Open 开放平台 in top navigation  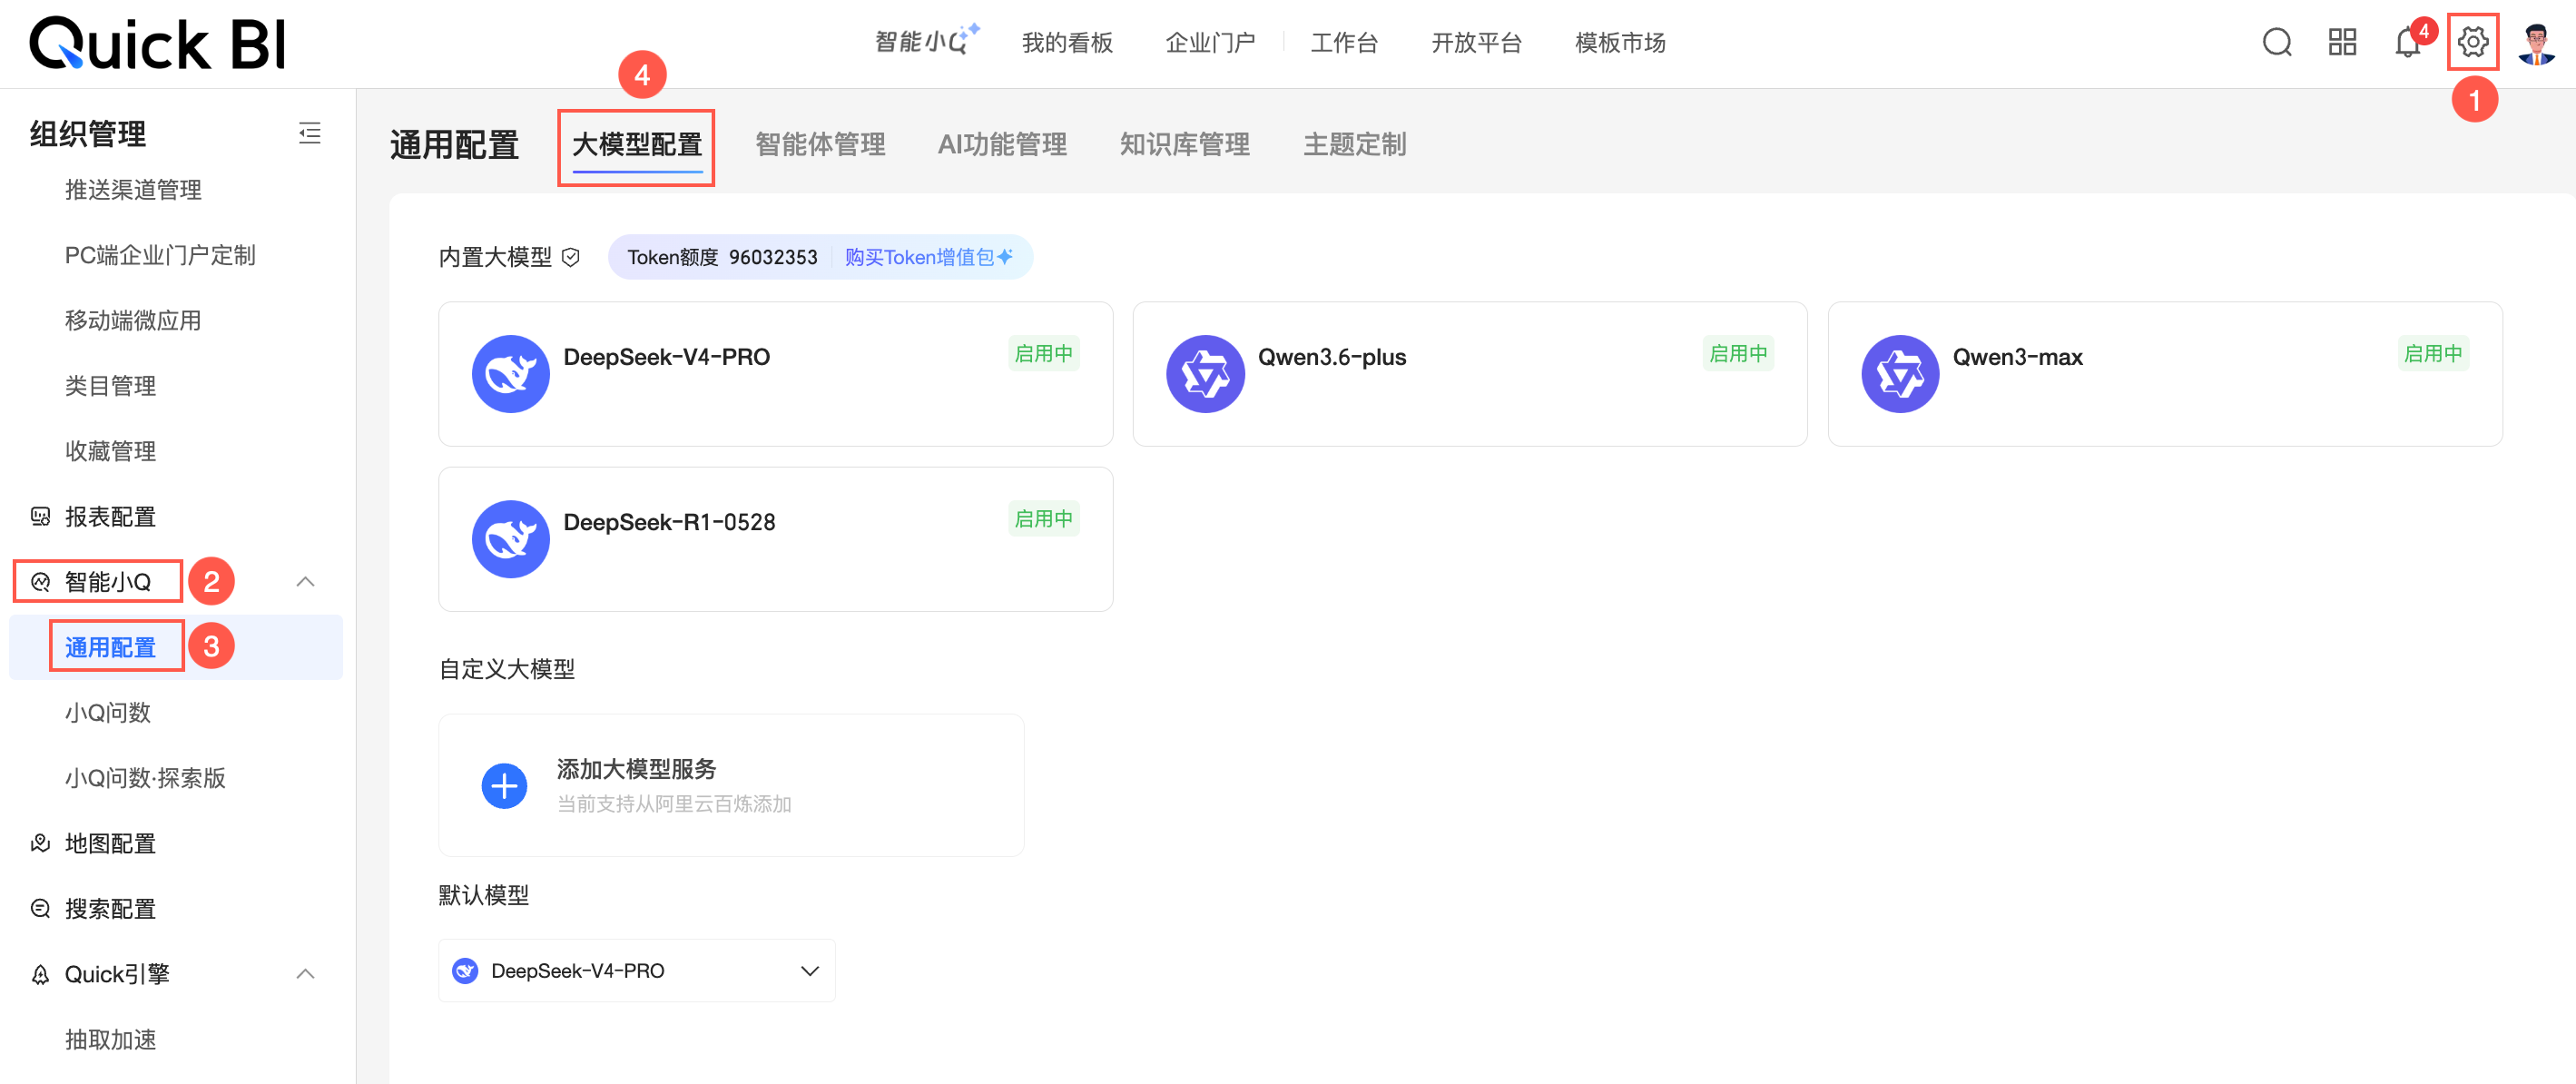coord(1476,43)
